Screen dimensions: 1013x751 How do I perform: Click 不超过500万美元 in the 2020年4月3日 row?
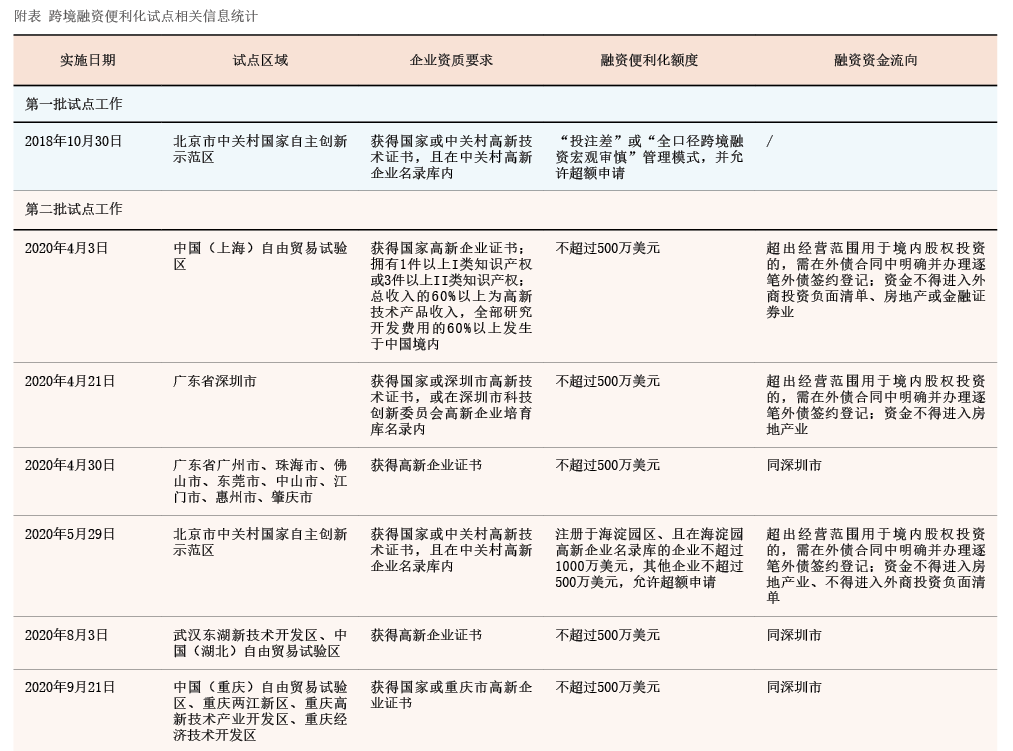click(608, 248)
